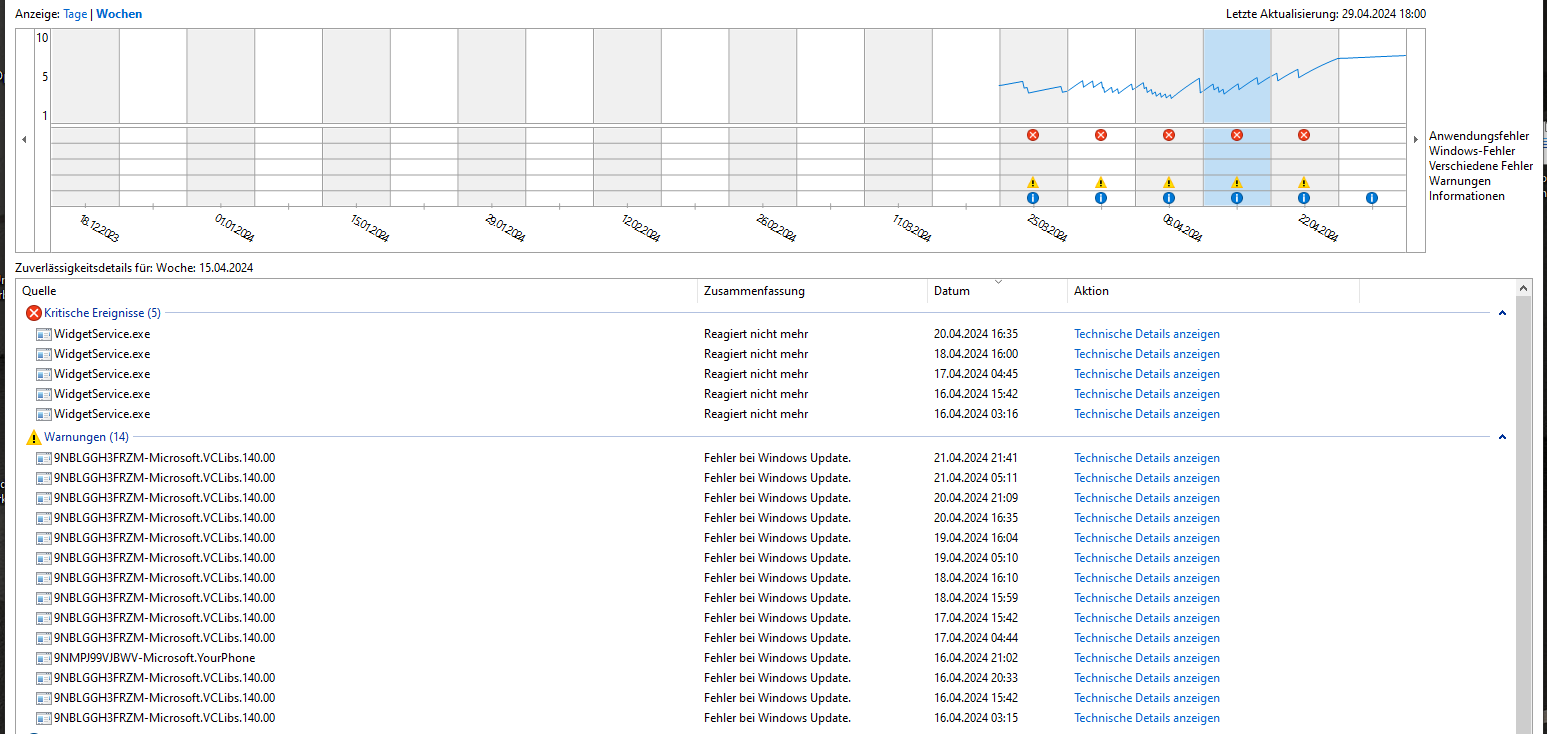The height and width of the screenshot is (734, 1547).
Task: Click red error icon in highlighted week 15.04.2024 column
Action: pyautogui.click(x=1237, y=135)
